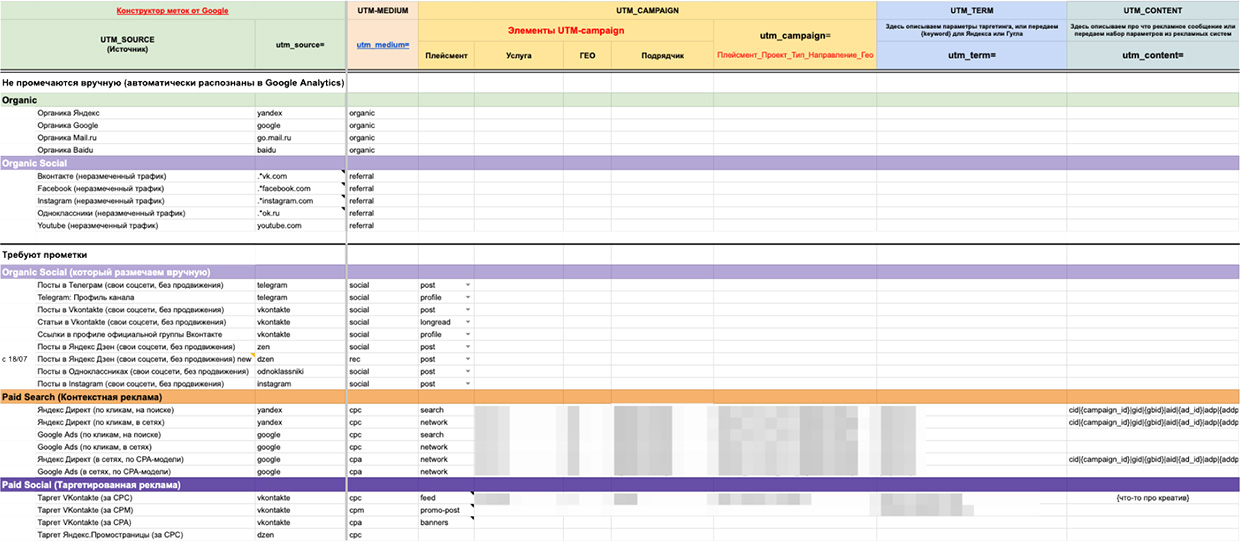Open post dropdown in the dzen rec row
Screen dimensions: 1240x541
point(467,359)
